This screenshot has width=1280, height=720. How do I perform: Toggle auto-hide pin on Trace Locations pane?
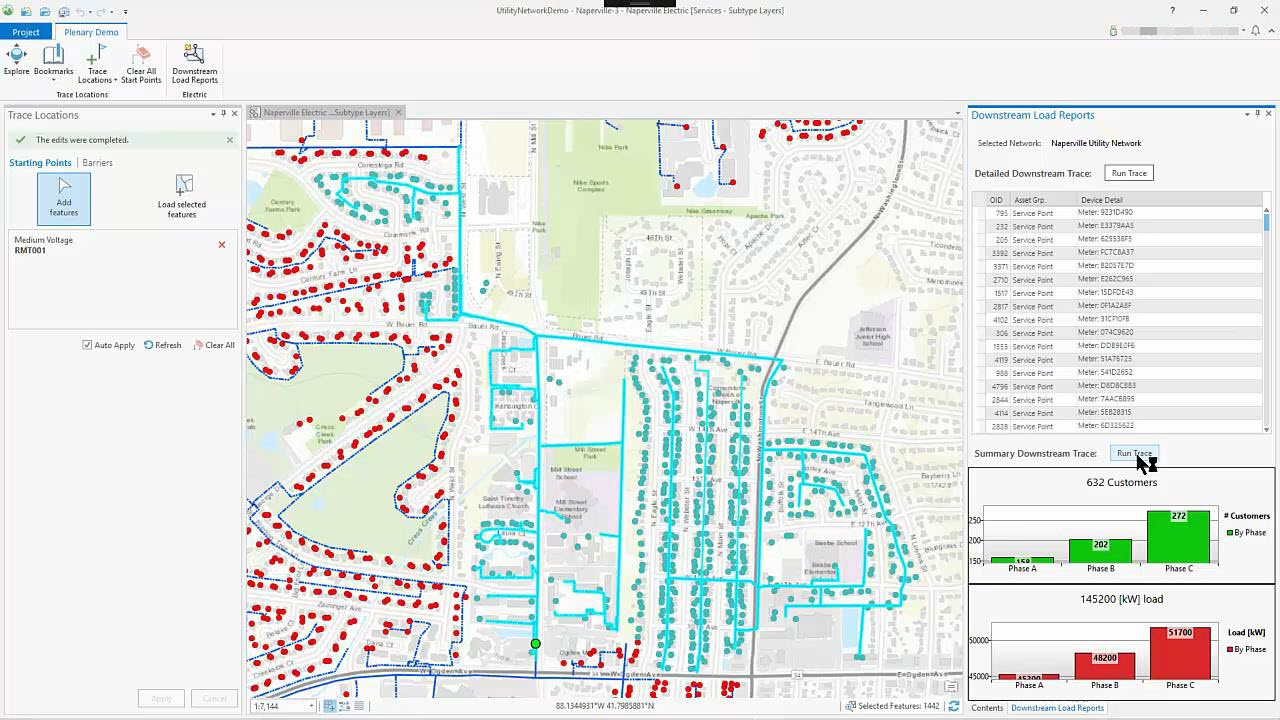tap(224, 114)
